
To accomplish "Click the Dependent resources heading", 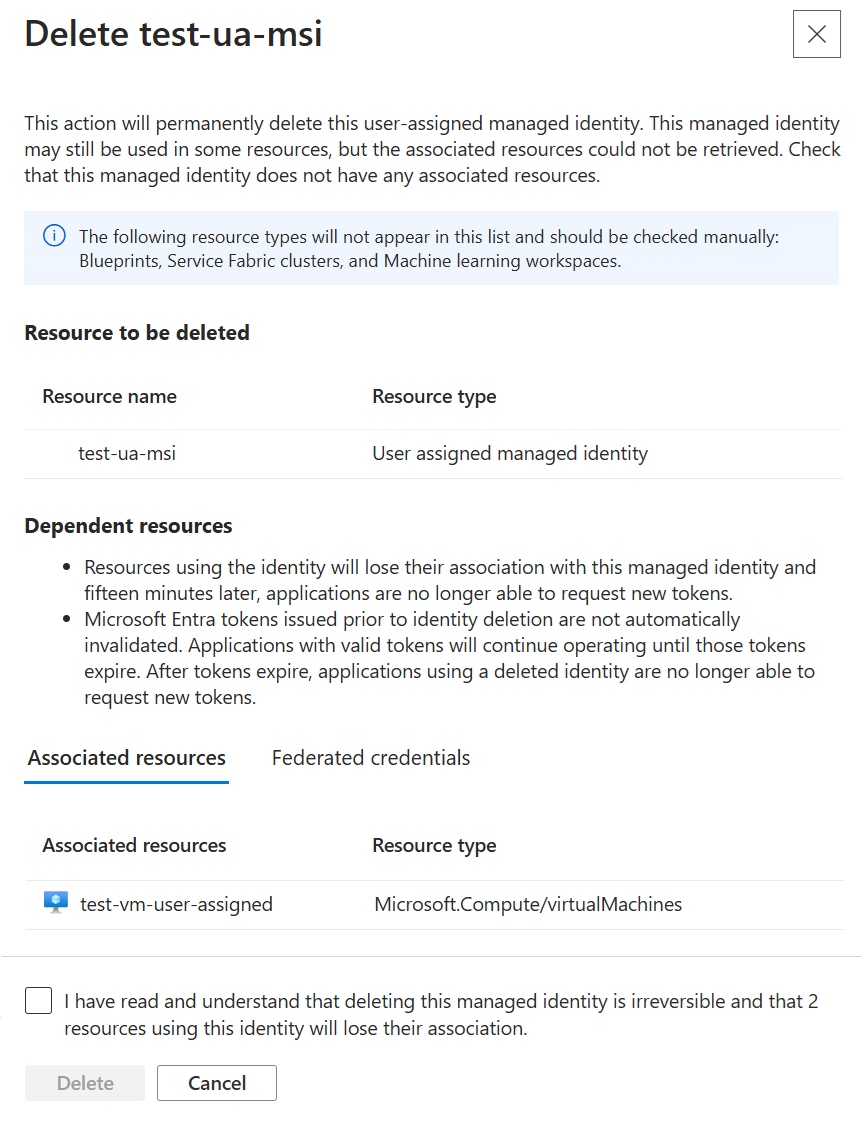I will (x=128, y=526).
